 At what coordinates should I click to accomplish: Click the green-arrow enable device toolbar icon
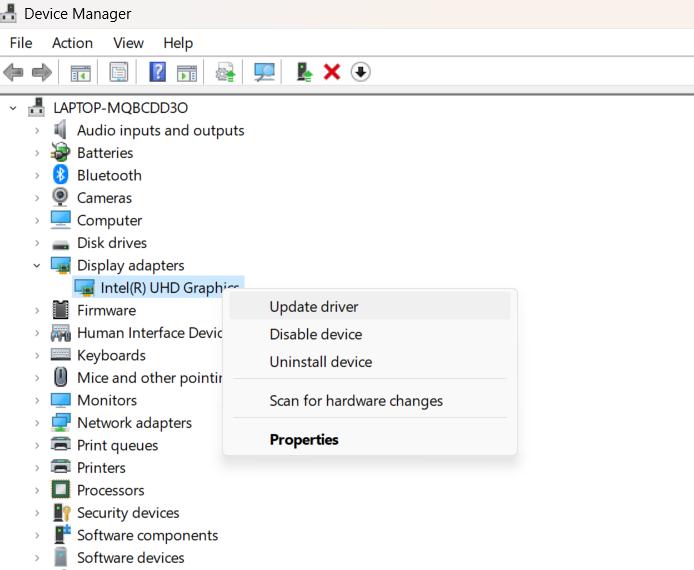click(x=303, y=72)
